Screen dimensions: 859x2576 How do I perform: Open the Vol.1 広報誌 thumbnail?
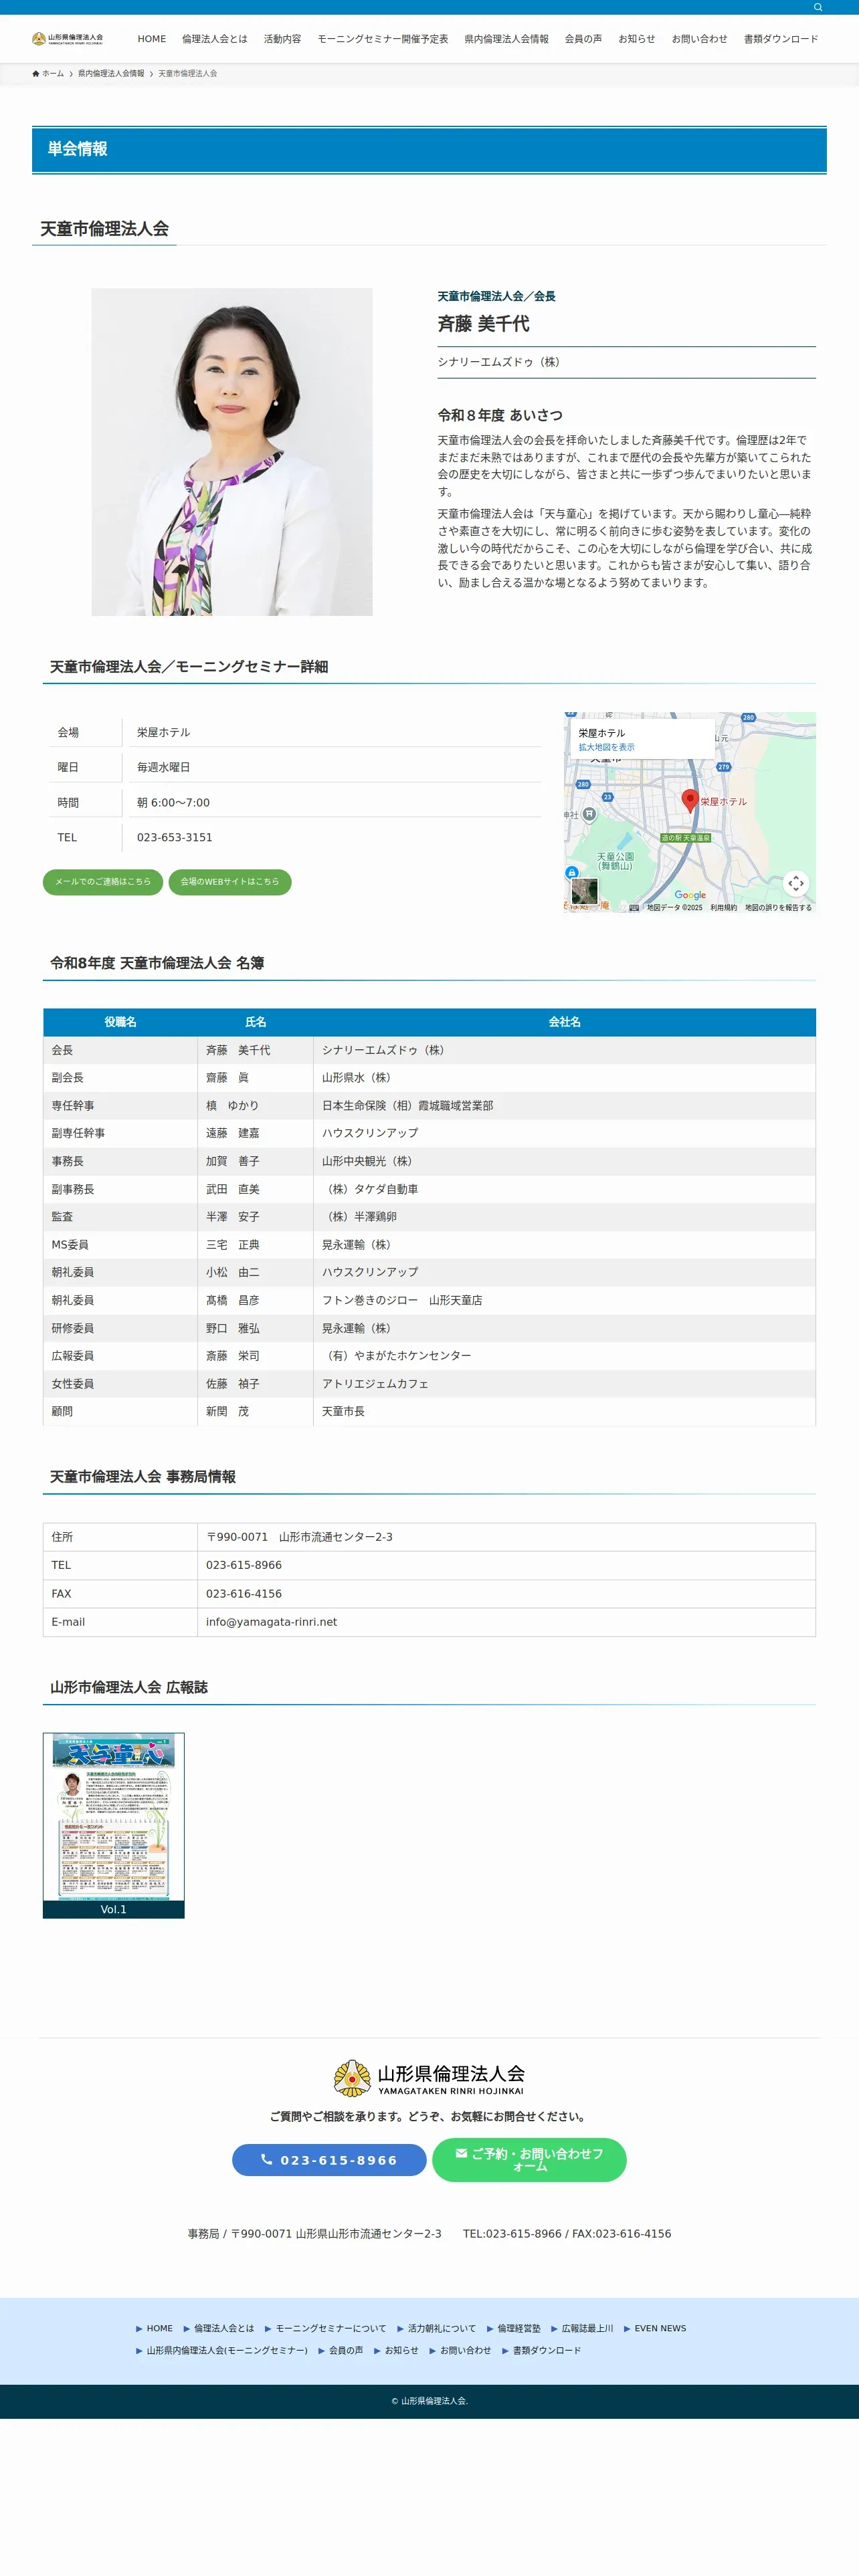click(x=114, y=1825)
